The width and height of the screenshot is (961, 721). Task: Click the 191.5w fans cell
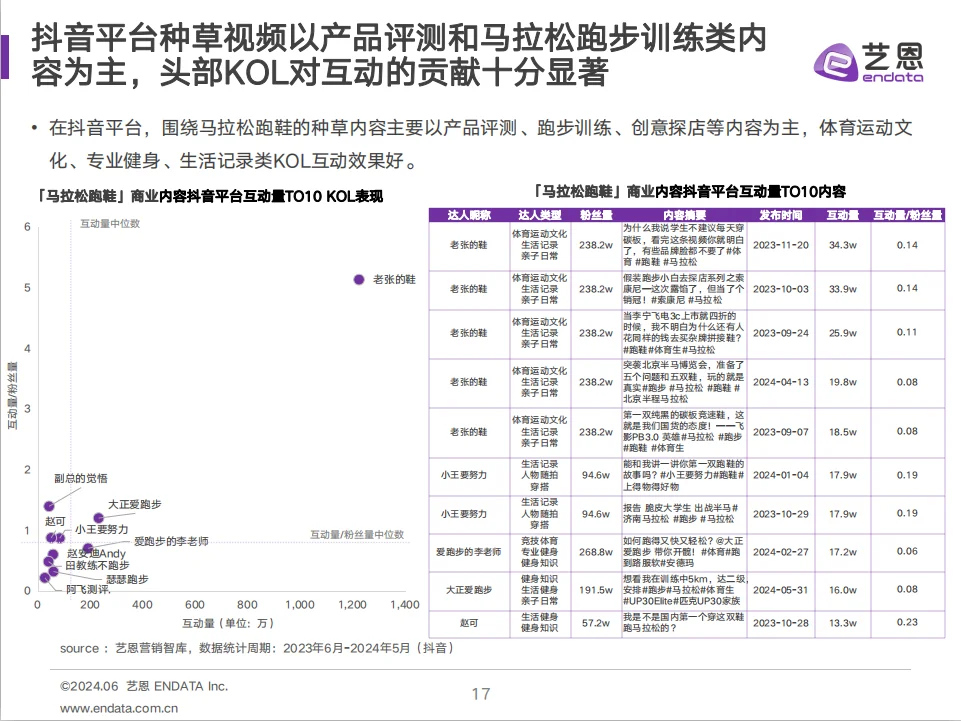tap(596, 590)
